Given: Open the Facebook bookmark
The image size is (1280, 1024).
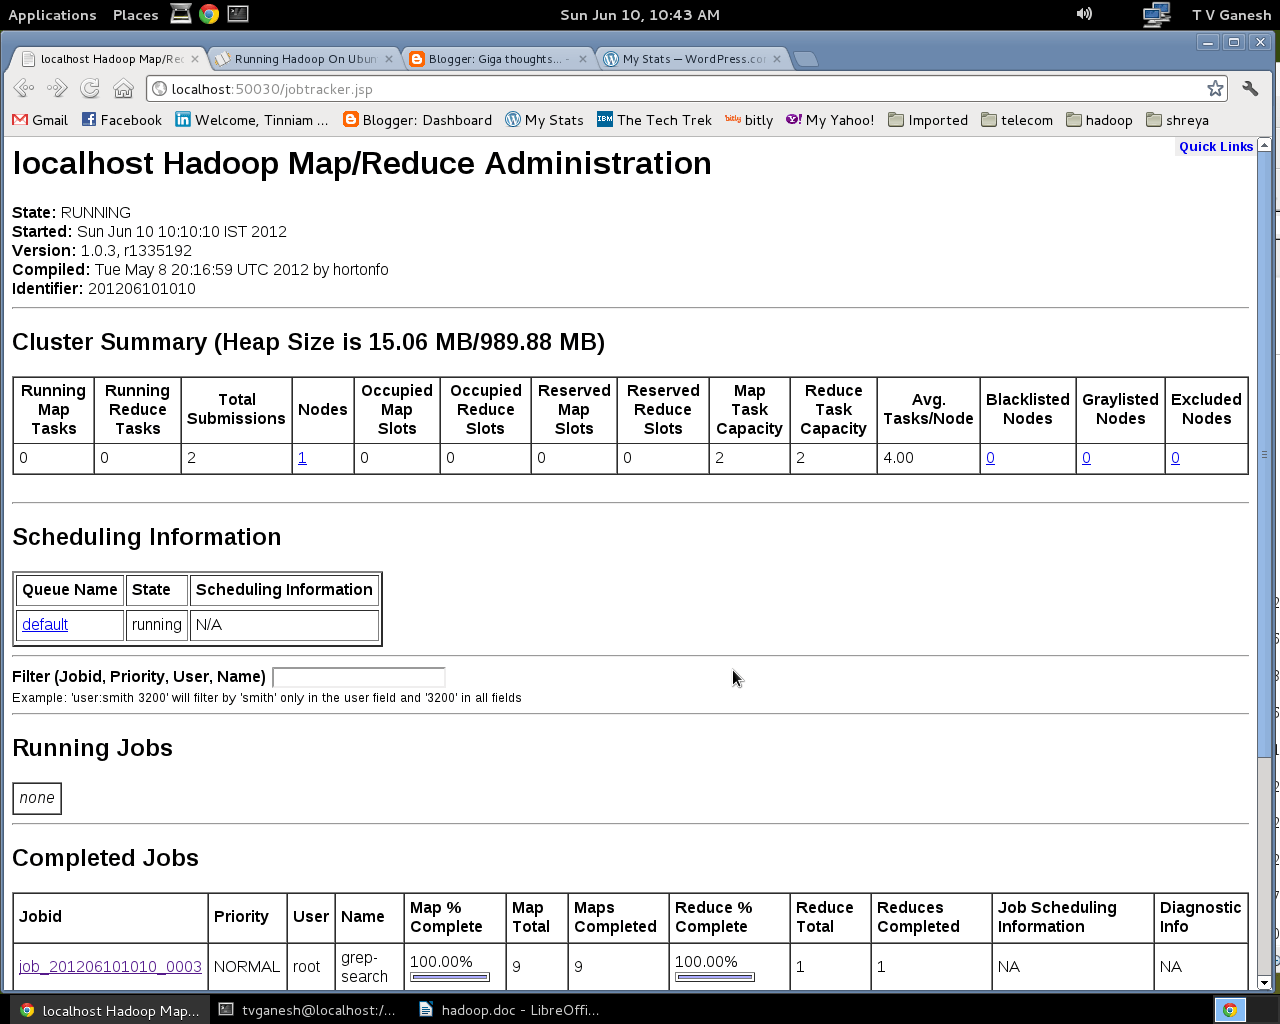Looking at the screenshot, I should [x=122, y=120].
